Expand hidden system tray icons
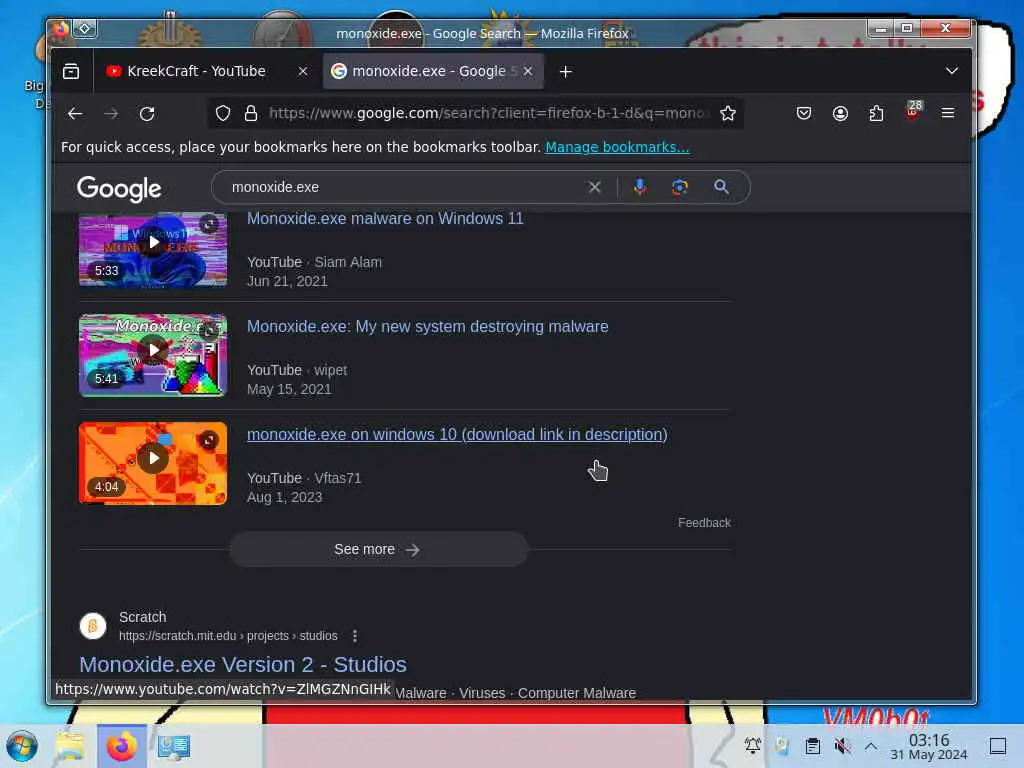Screen dimensions: 1024x768 pos(871,746)
